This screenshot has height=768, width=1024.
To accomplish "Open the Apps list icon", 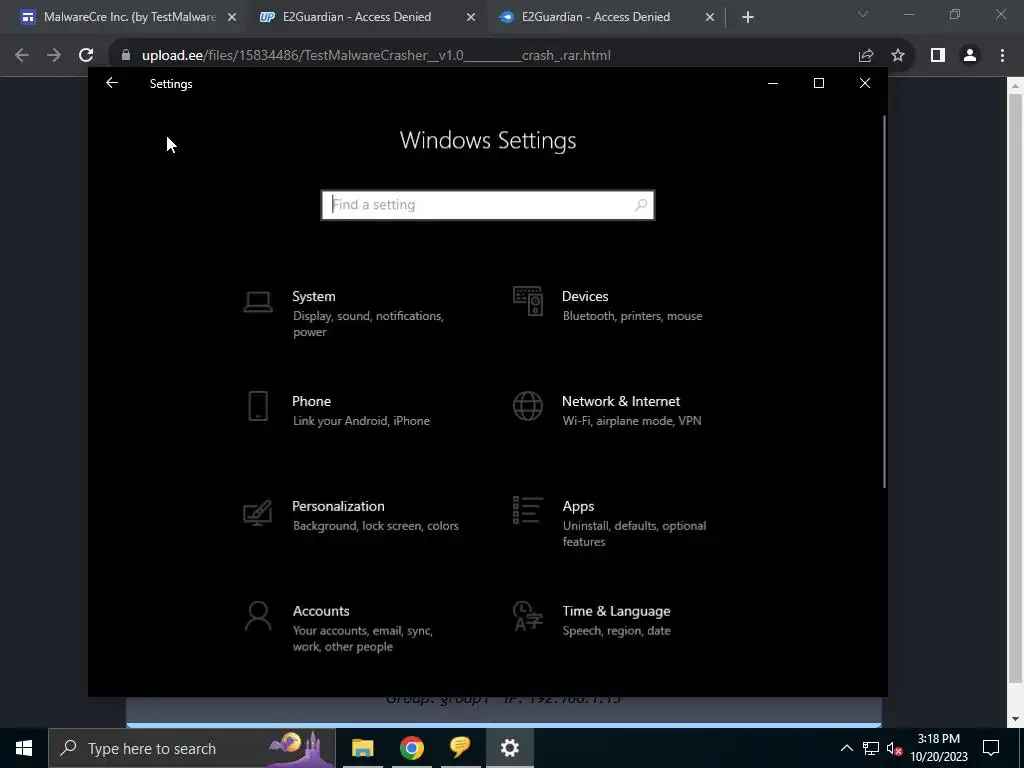I will (528, 510).
